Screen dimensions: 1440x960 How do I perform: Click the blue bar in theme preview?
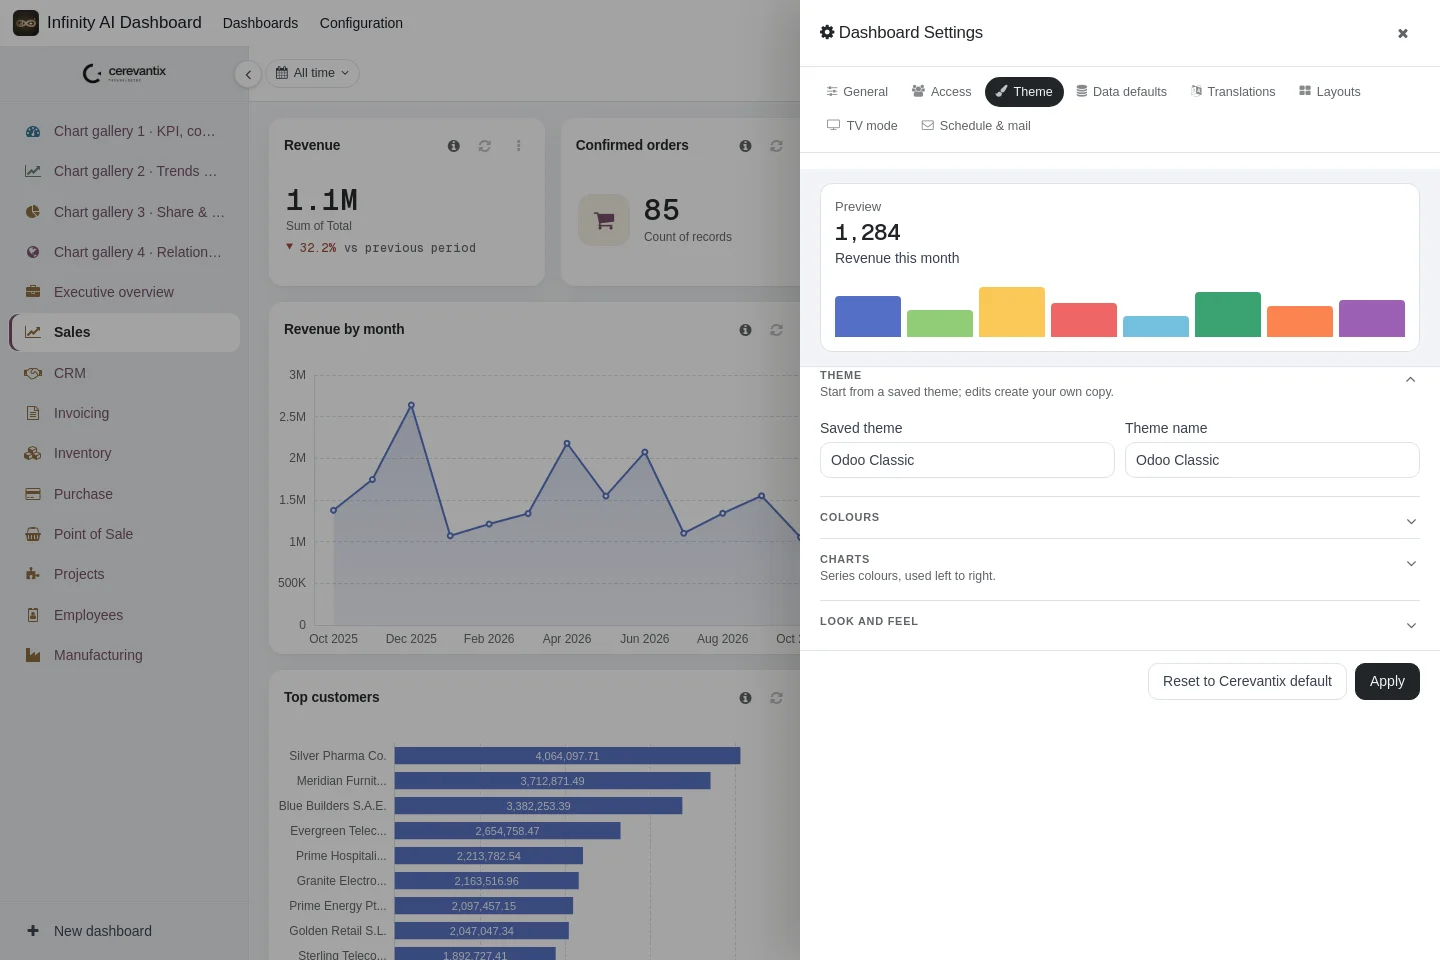(x=868, y=317)
